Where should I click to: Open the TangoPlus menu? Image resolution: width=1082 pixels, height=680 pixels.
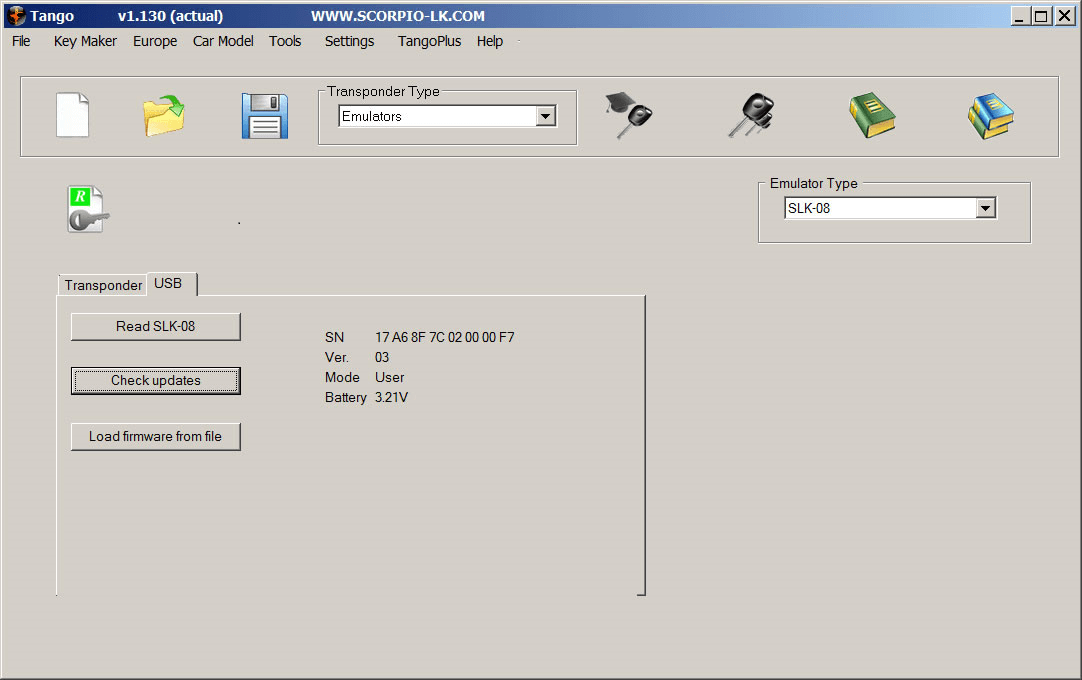pyautogui.click(x=429, y=41)
